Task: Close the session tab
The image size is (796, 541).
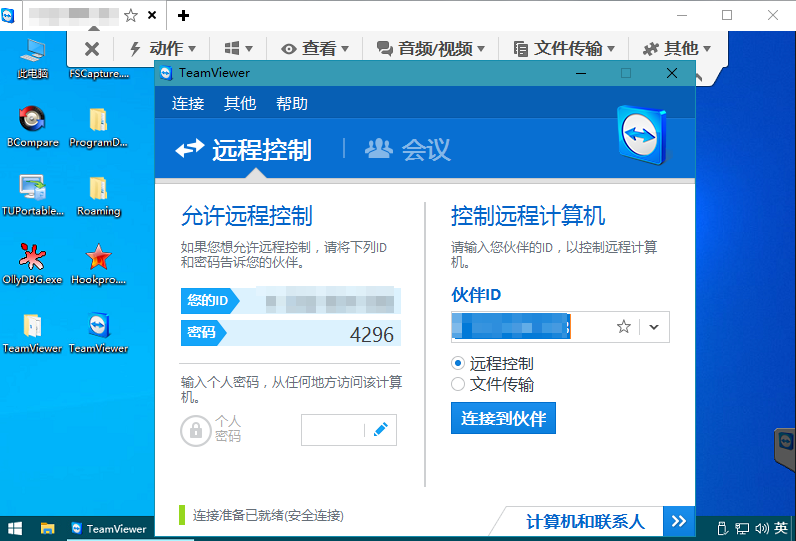Action: click(x=152, y=16)
